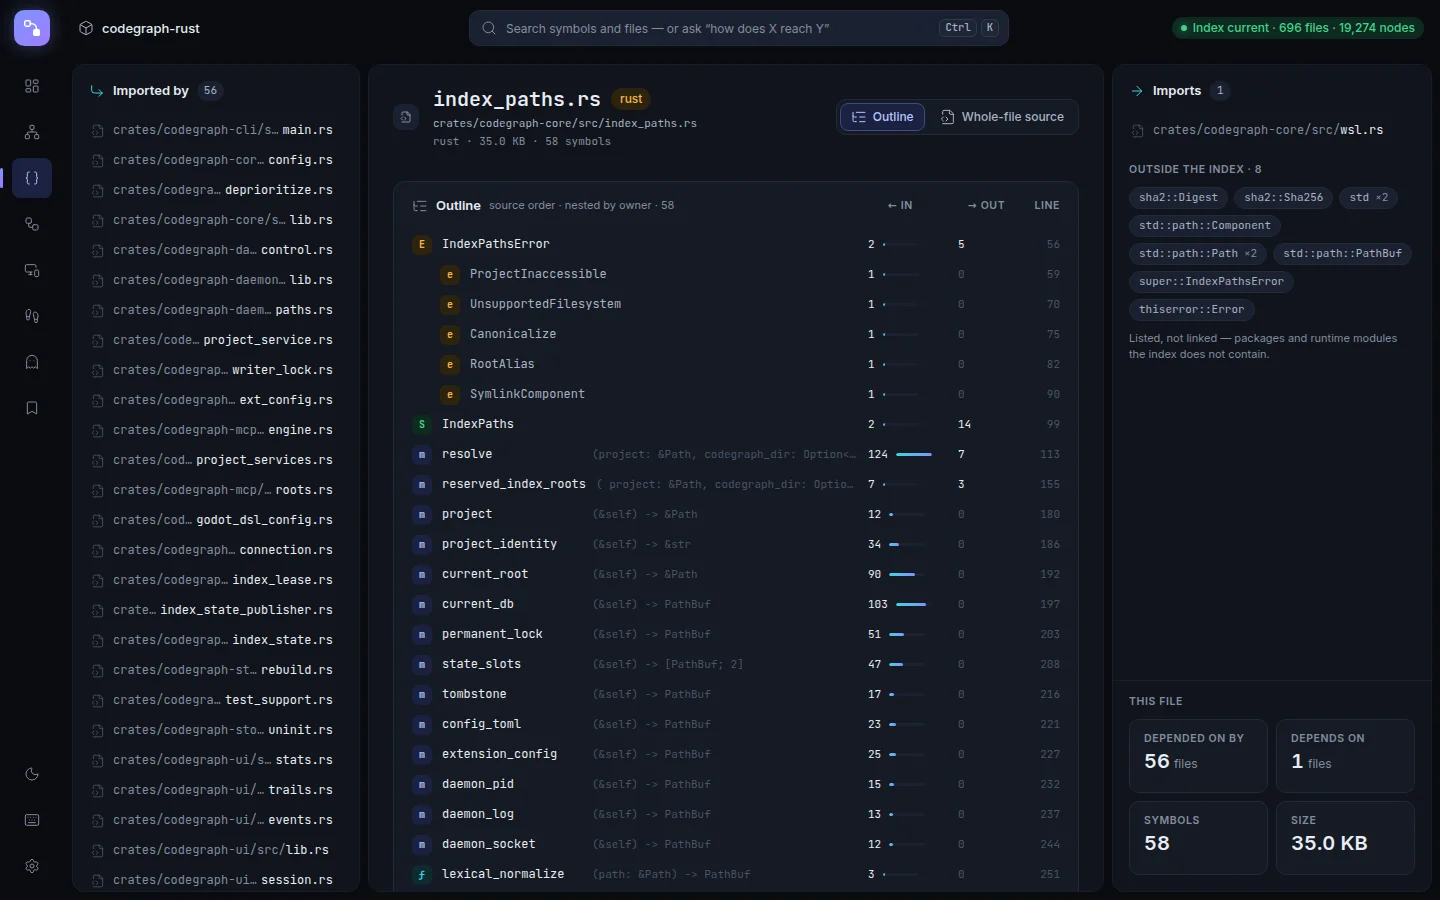Click the codegraph app logo
Viewport: 1440px width, 900px height.
point(32,28)
